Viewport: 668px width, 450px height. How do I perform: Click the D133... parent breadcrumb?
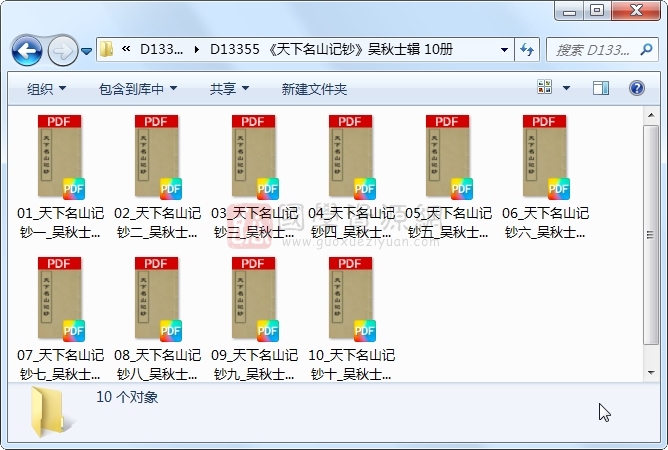pyautogui.click(x=161, y=49)
